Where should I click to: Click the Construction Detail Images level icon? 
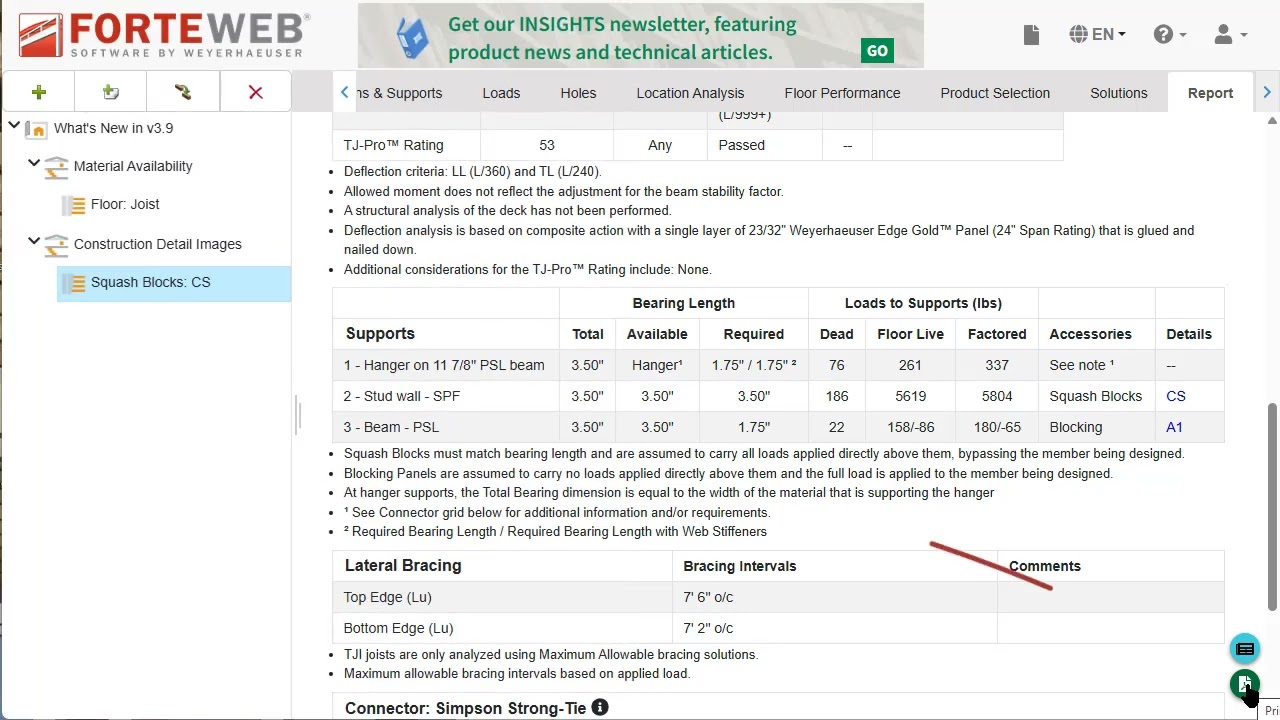(x=57, y=245)
